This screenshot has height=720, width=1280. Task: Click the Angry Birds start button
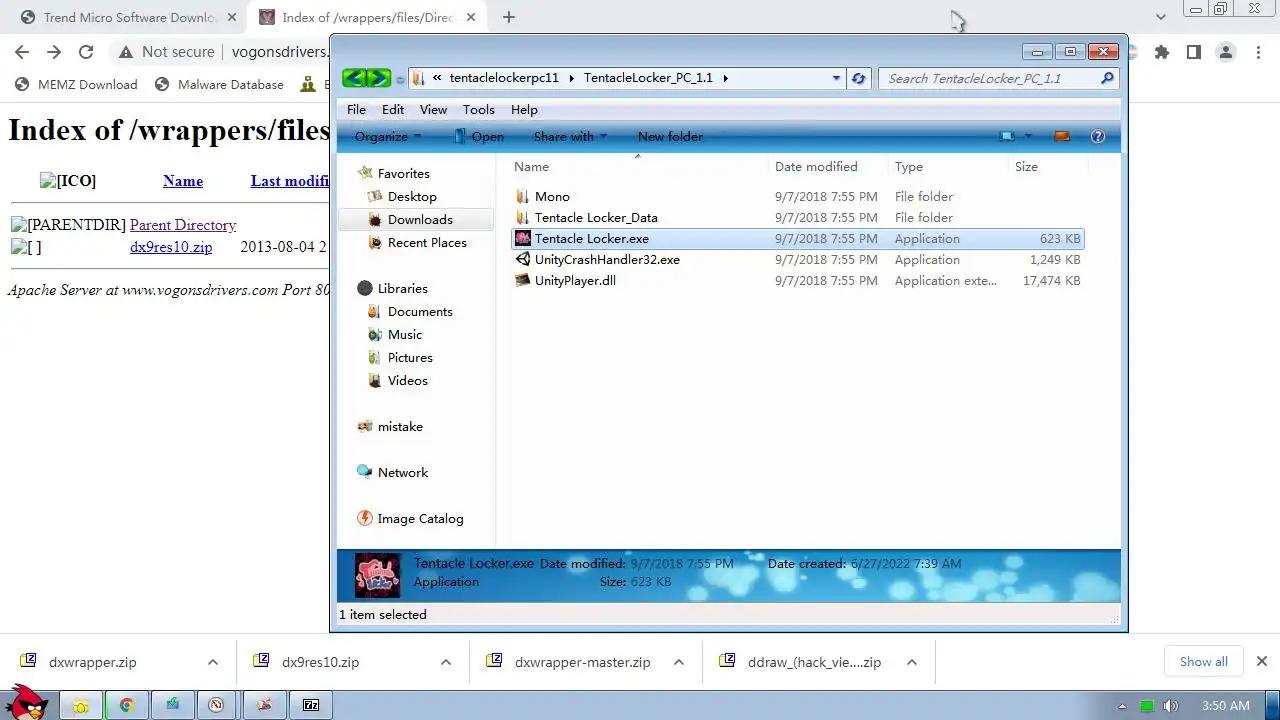25,702
